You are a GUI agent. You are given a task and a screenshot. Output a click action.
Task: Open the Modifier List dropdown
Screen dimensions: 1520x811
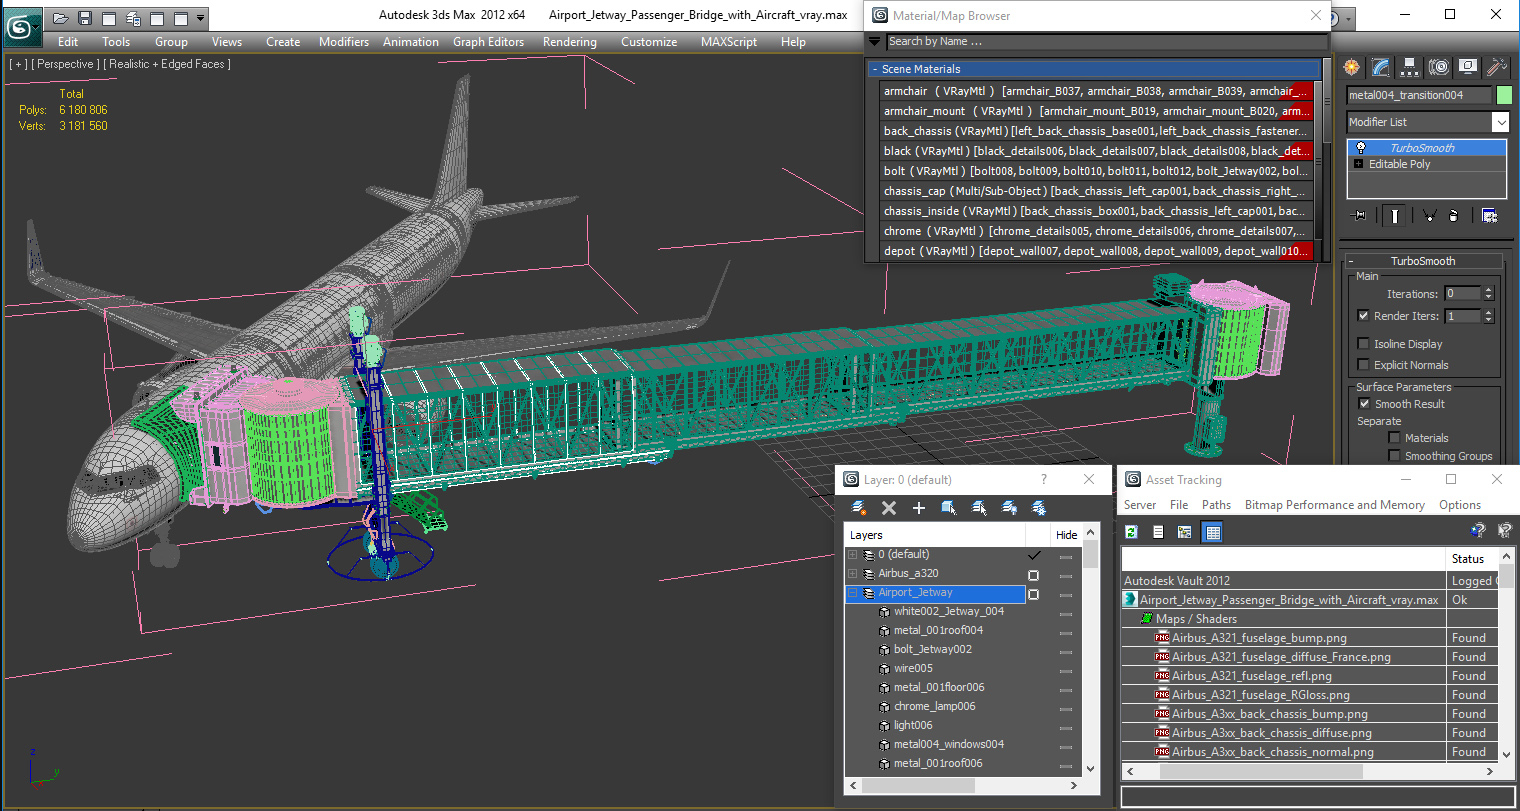coord(1500,121)
